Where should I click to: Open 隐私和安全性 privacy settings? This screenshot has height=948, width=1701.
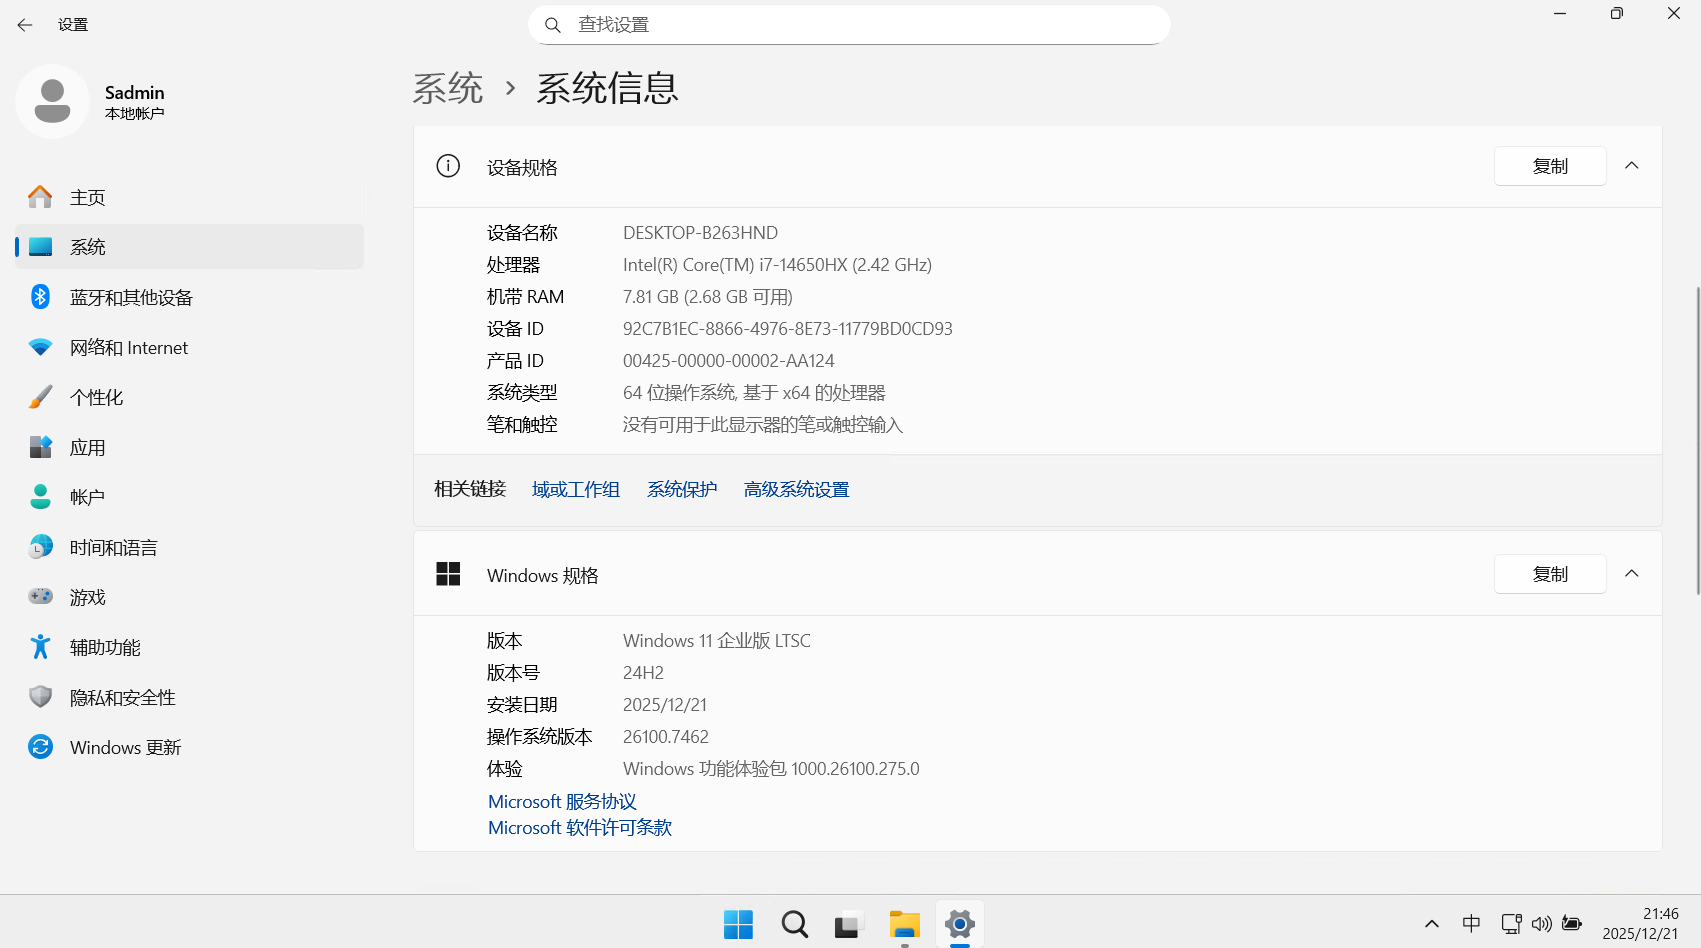coord(122,697)
